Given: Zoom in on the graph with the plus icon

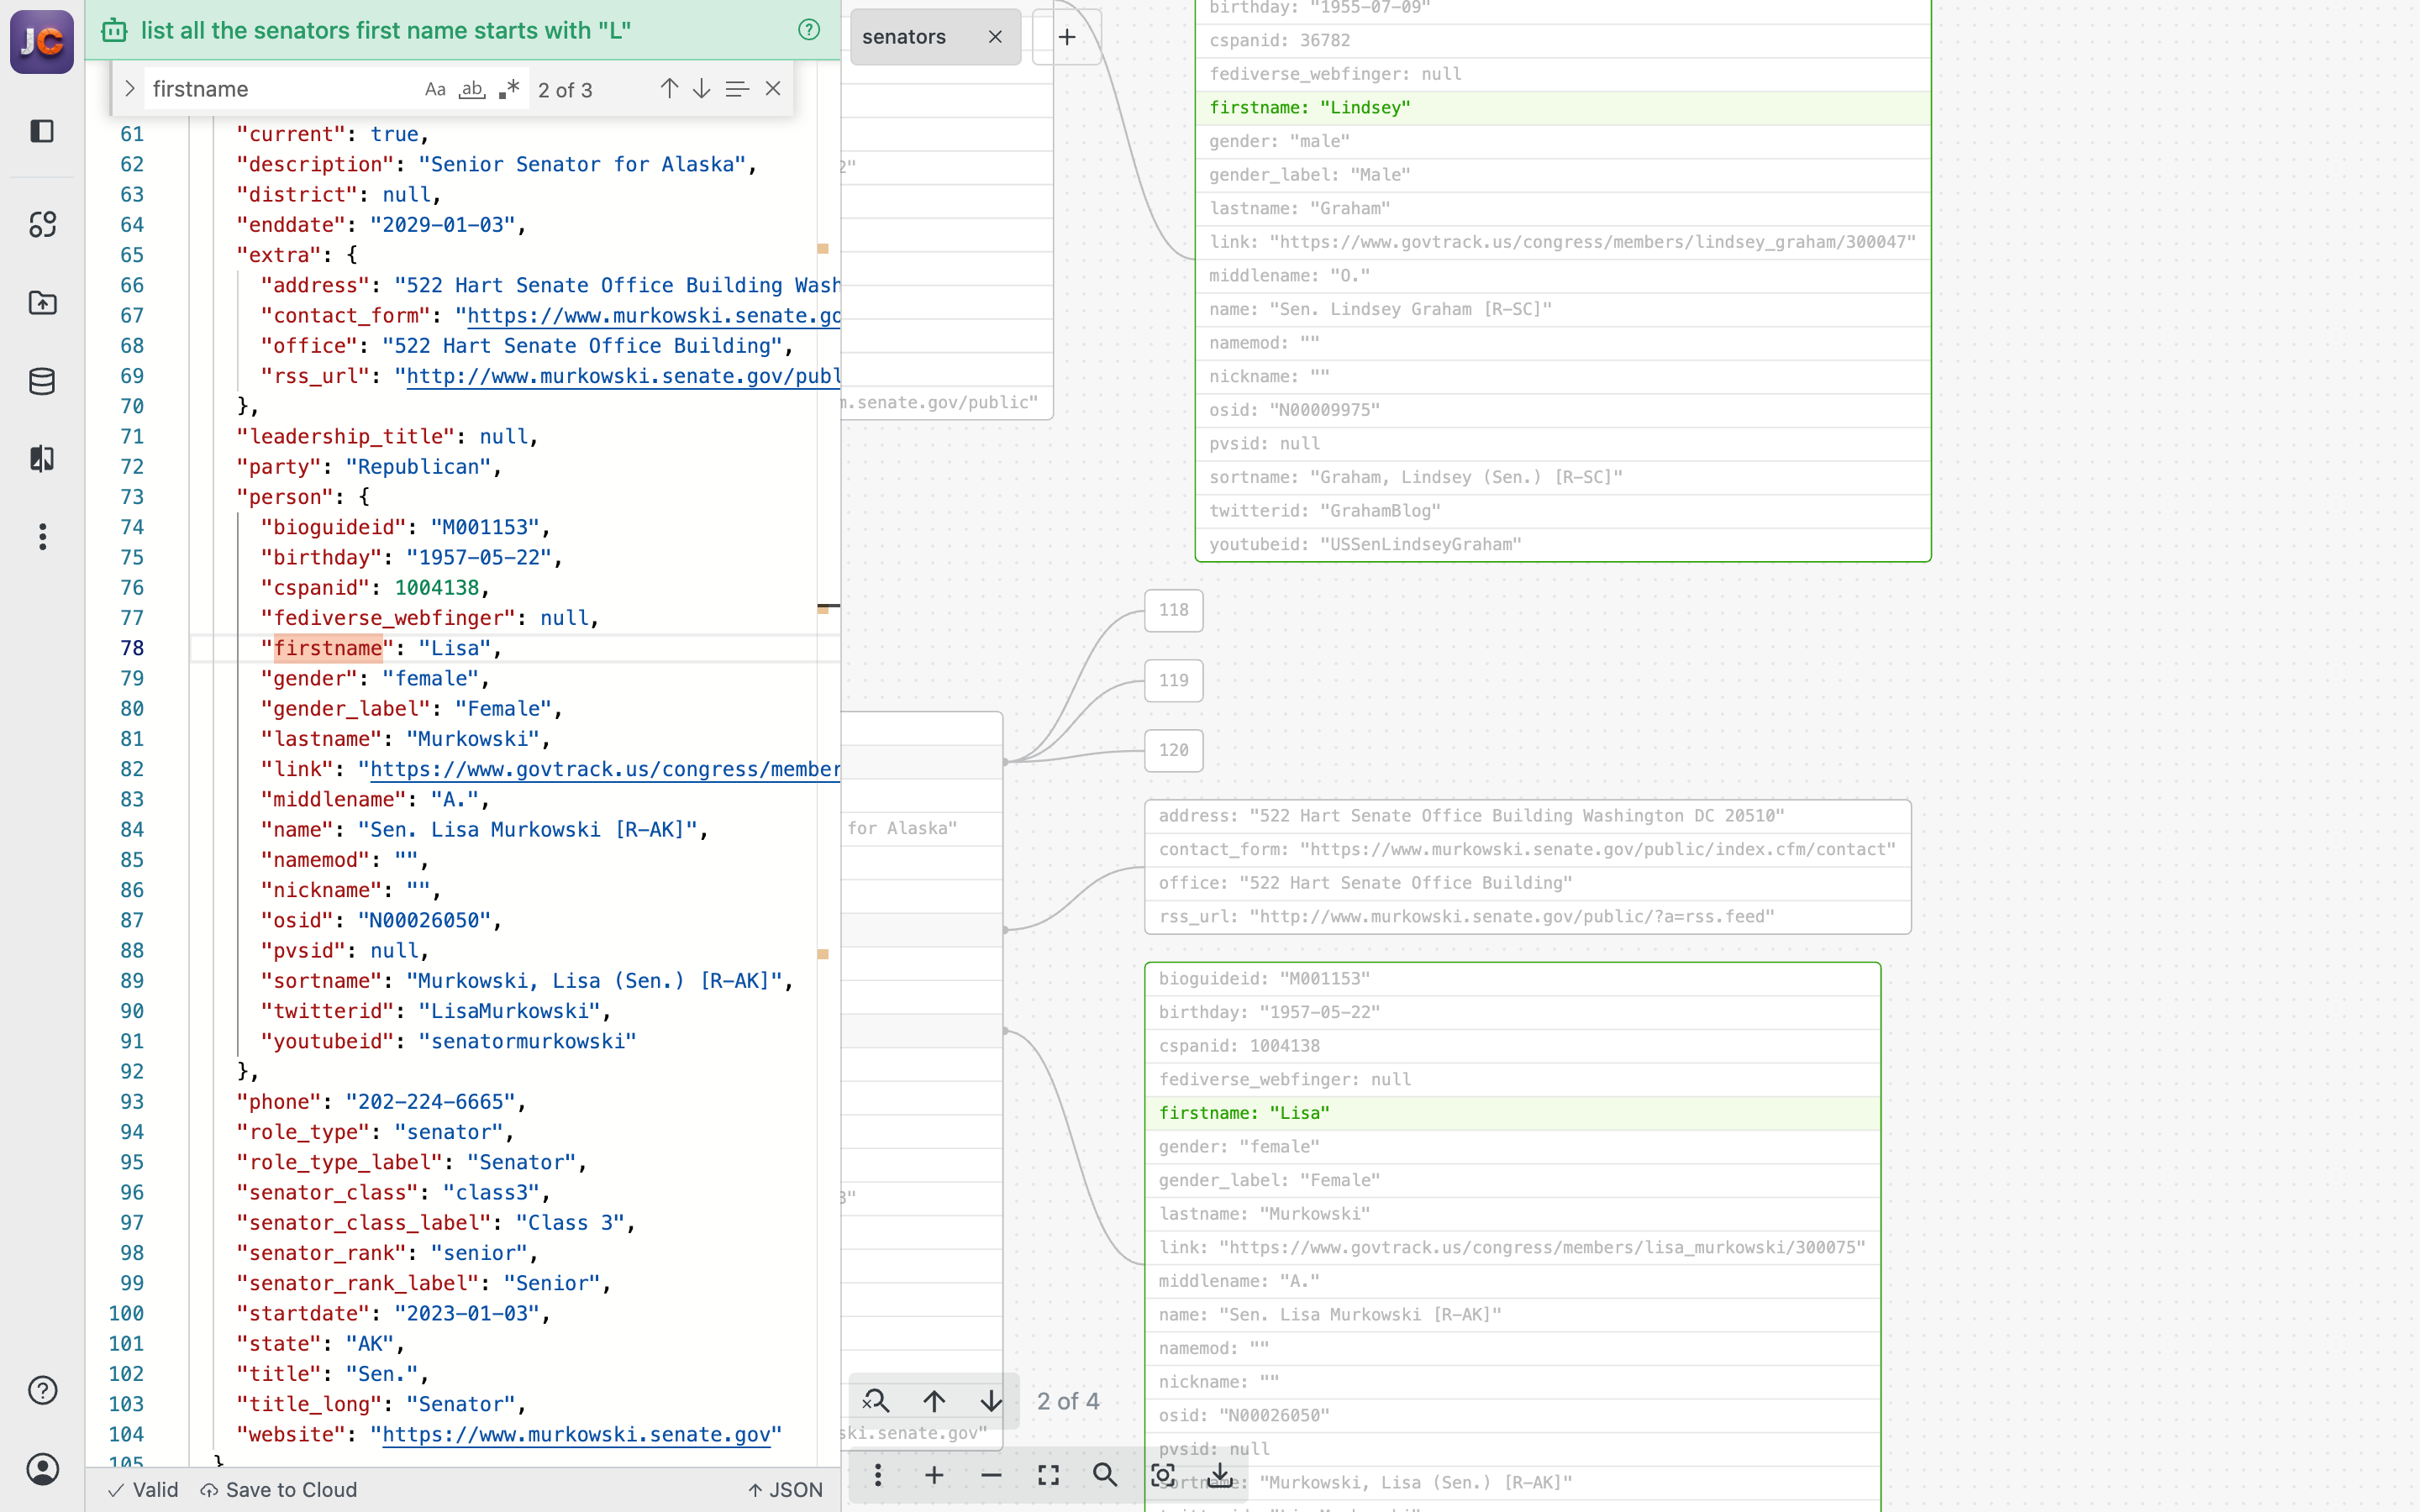Looking at the screenshot, I should coord(934,1475).
